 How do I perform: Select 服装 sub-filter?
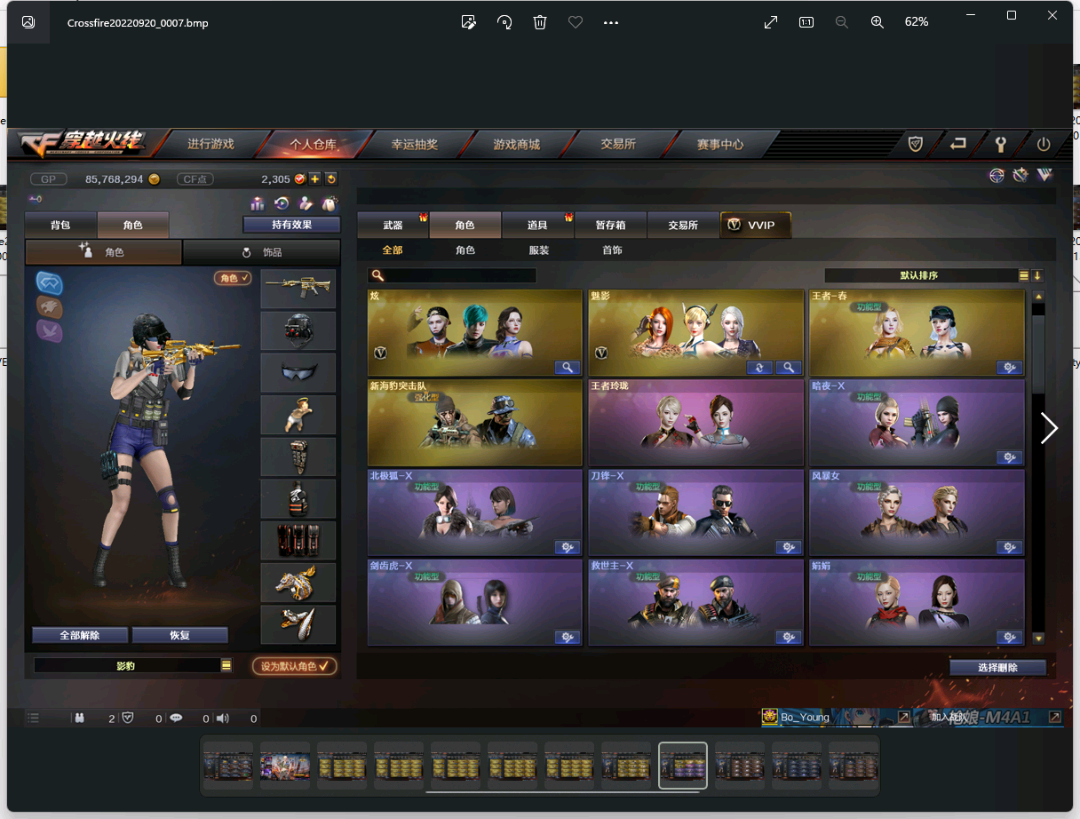click(539, 250)
